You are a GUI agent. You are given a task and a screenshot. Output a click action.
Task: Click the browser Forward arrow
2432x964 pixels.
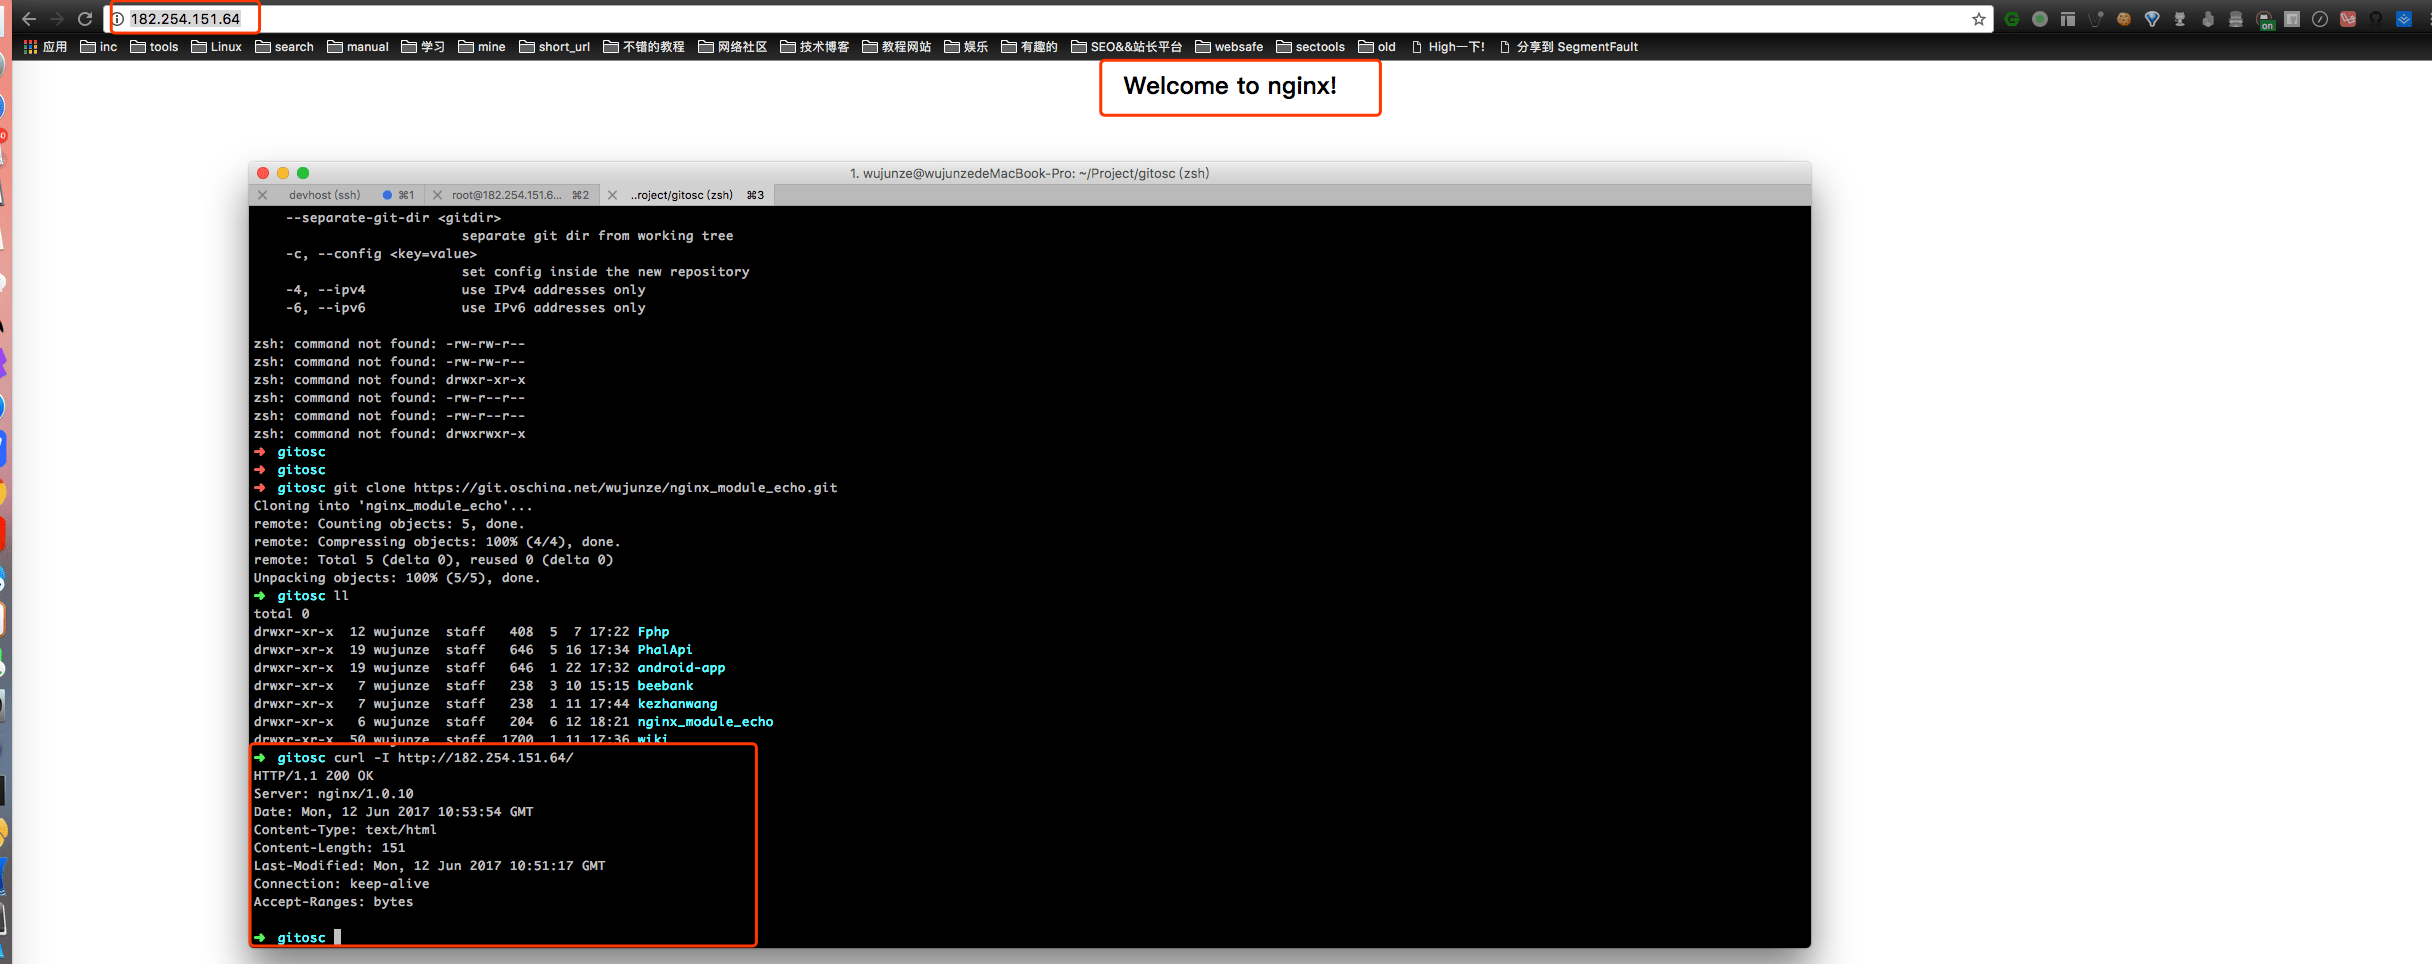[x=57, y=19]
